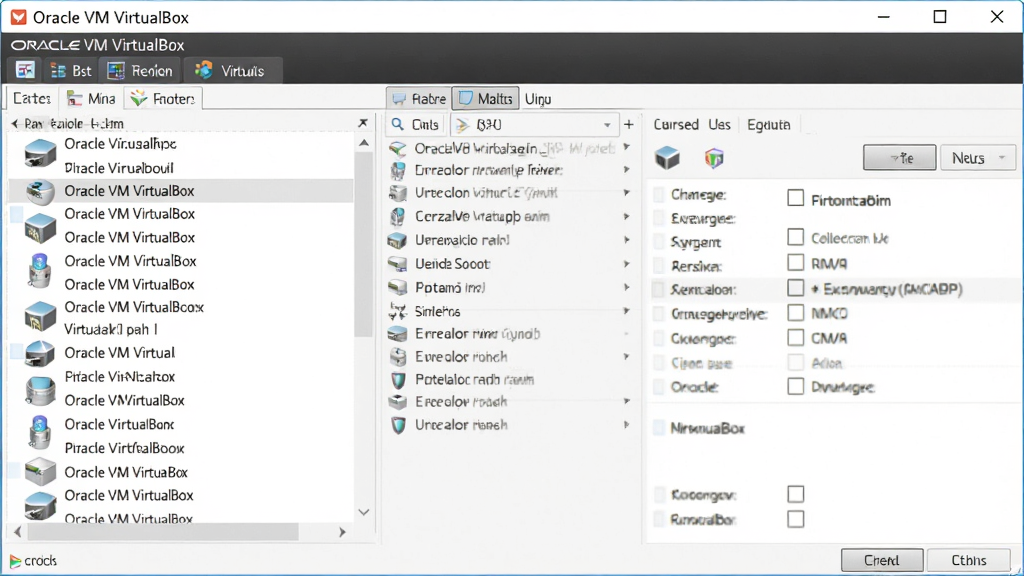Screen dimensions: 1024x576
Task: Click the icon beside Errealor rine
Action: pos(398,334)
